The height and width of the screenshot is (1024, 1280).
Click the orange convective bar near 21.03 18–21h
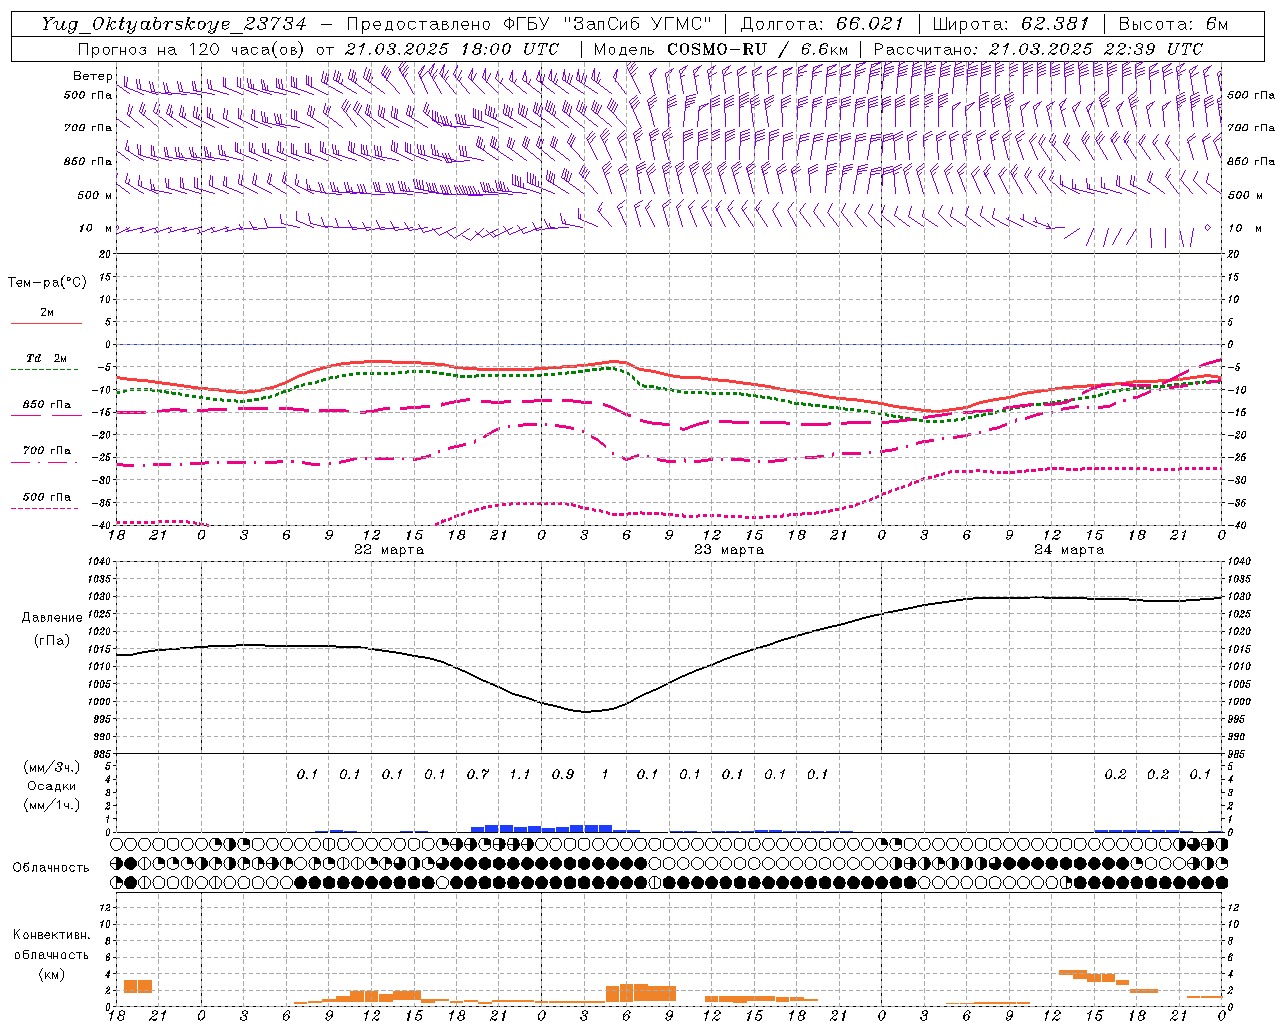138,986
